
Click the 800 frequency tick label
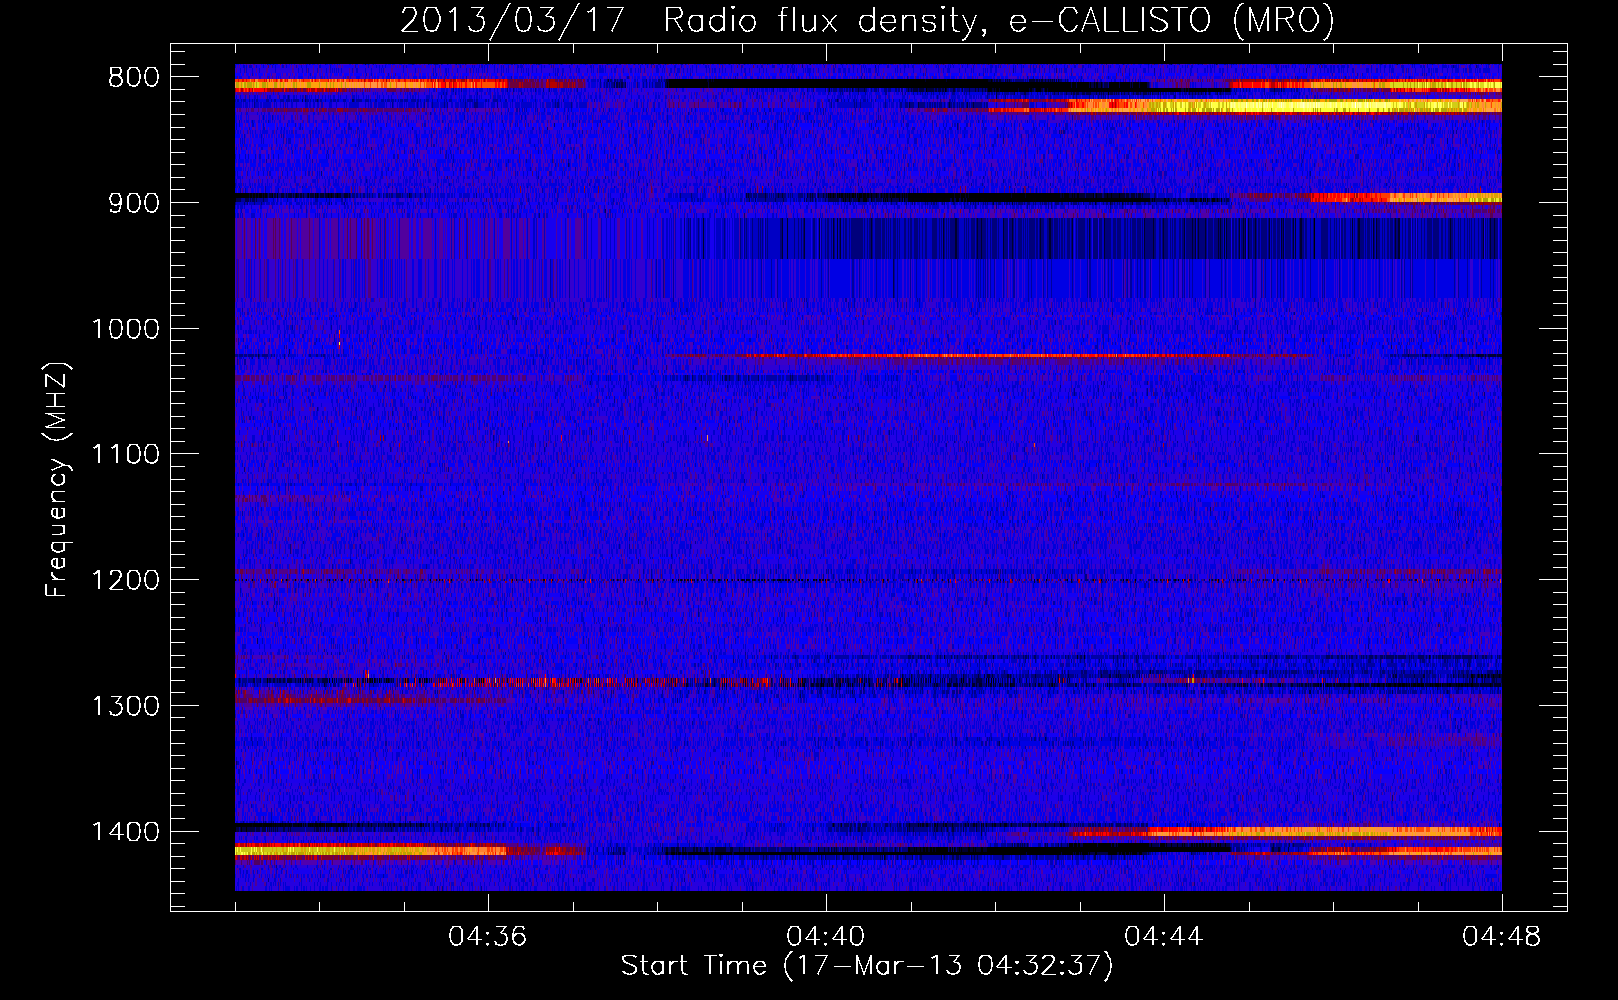coord(134,78)
